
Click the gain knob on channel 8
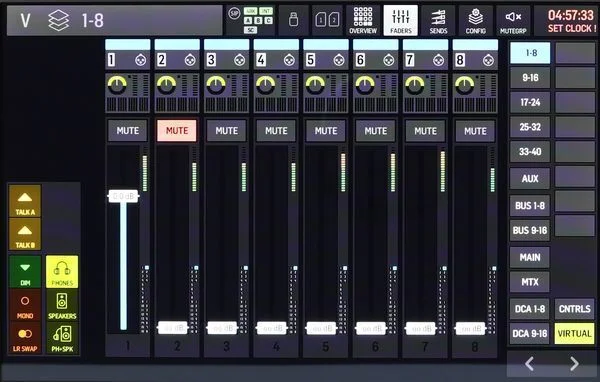point(465,85)
